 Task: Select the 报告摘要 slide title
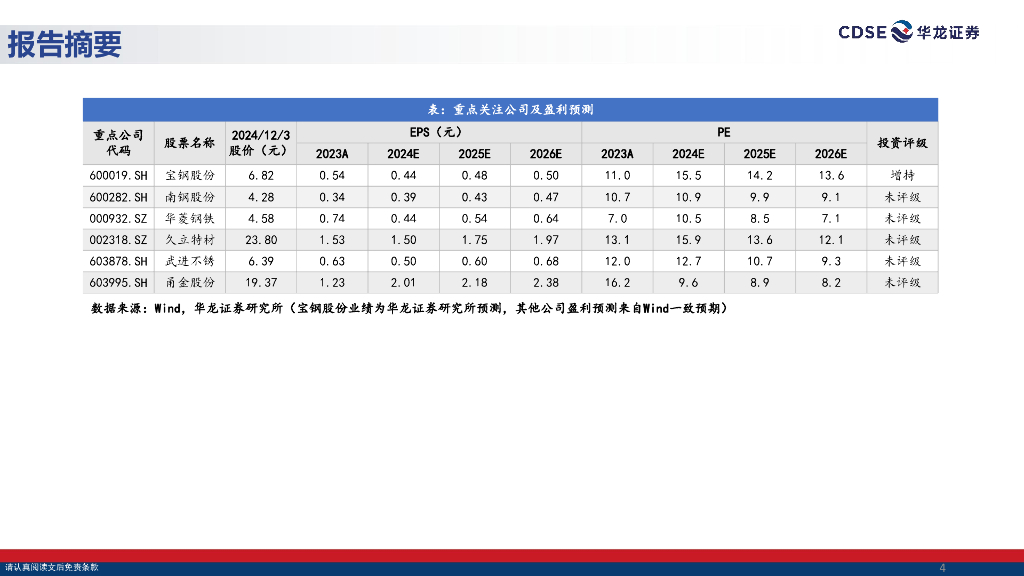(64, 44)
